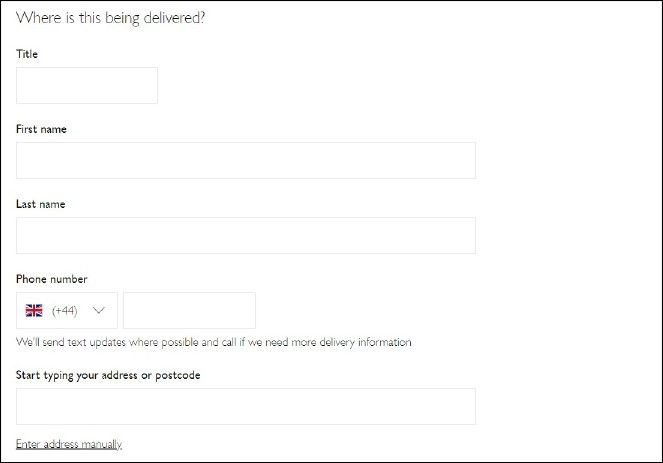Screen dimensions: 663x463
Task: Click the (+44) dialling code text
Action: click(x=65, y=311)
